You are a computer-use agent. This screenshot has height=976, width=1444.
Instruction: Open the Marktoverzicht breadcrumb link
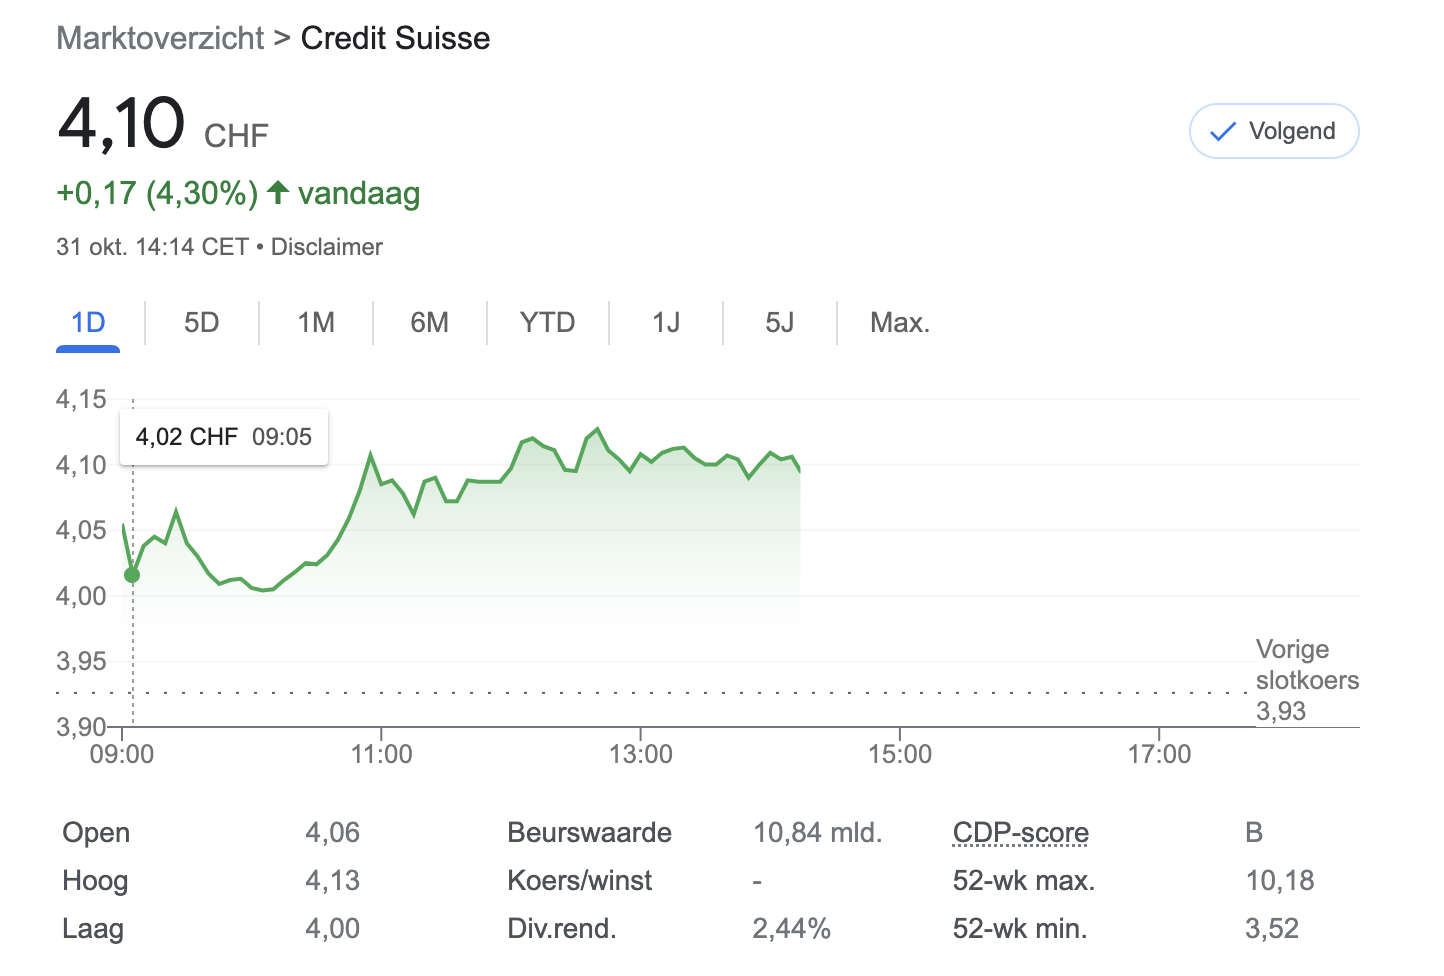[x=160, y=38]
